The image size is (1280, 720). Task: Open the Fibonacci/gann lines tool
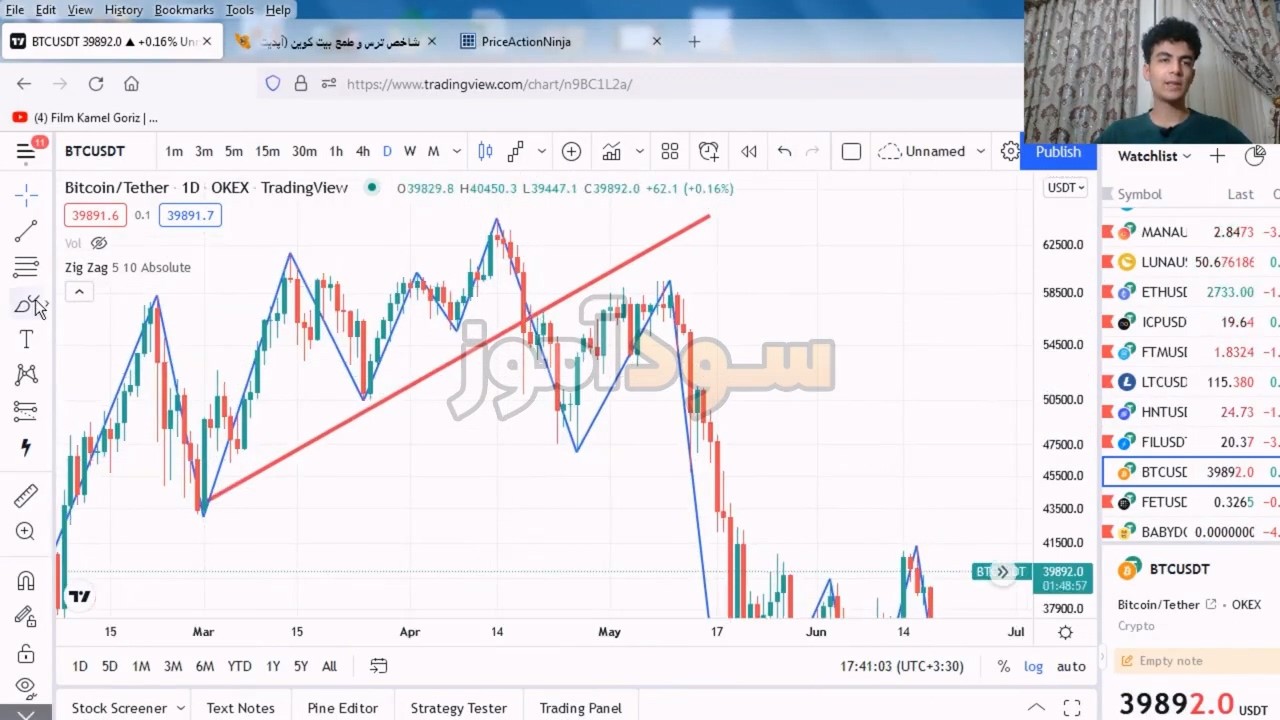click(26, 267)
